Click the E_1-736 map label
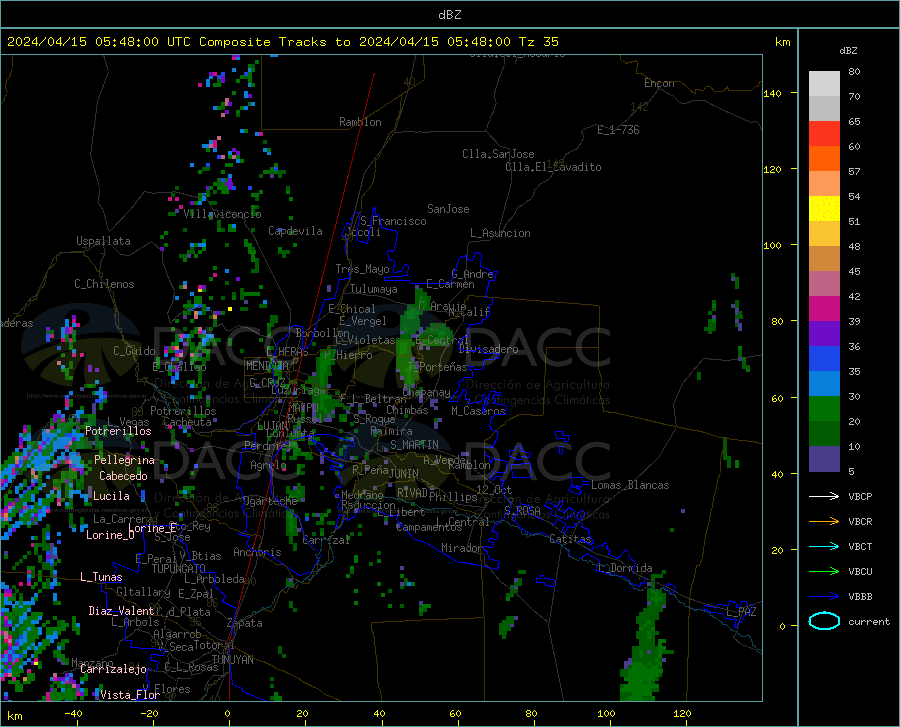Screen dimensions: 900x727 tap(618, 130)
